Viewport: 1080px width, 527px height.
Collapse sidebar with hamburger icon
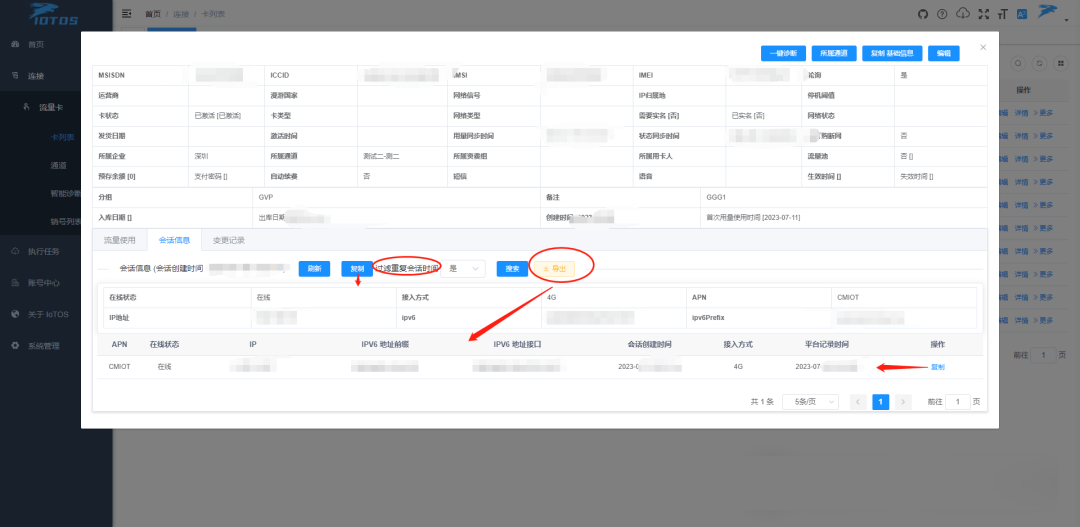point(126,14)
